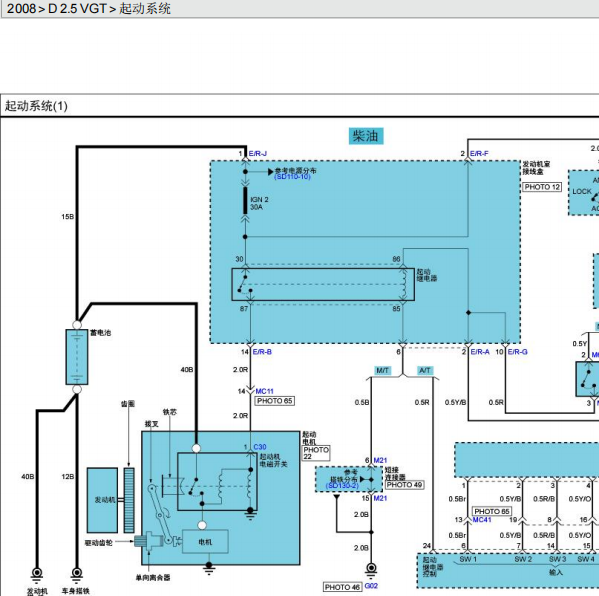Follow the SD110-10 power distribution reference
The image size is (599, 596).
(x=292, y=177)
